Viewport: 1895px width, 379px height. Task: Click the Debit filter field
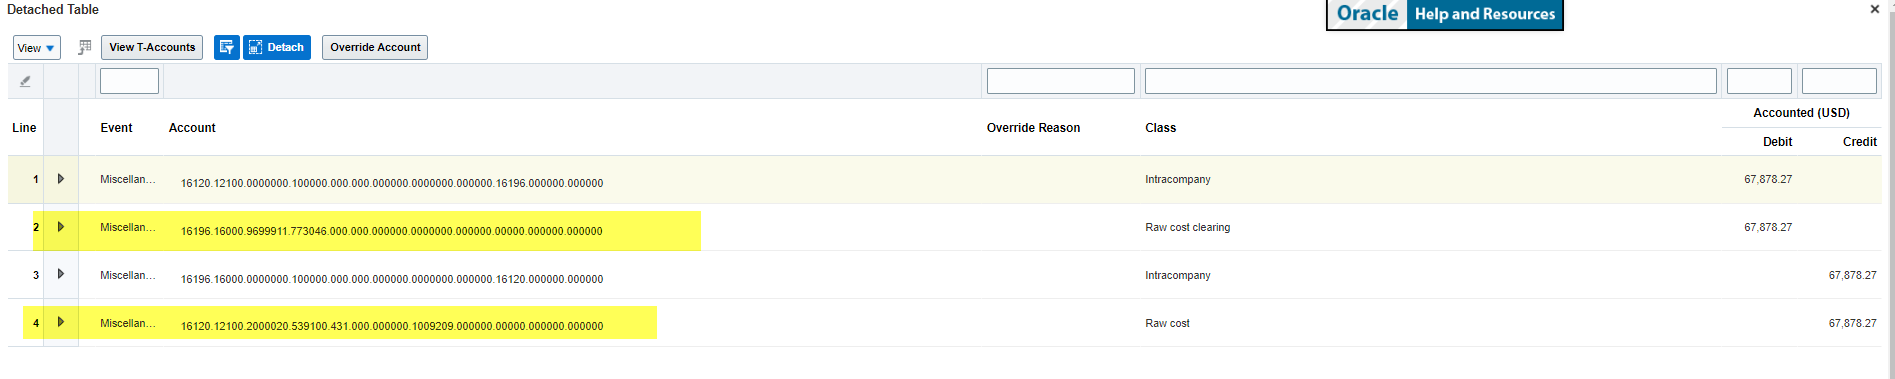[x=1759, y=81]
